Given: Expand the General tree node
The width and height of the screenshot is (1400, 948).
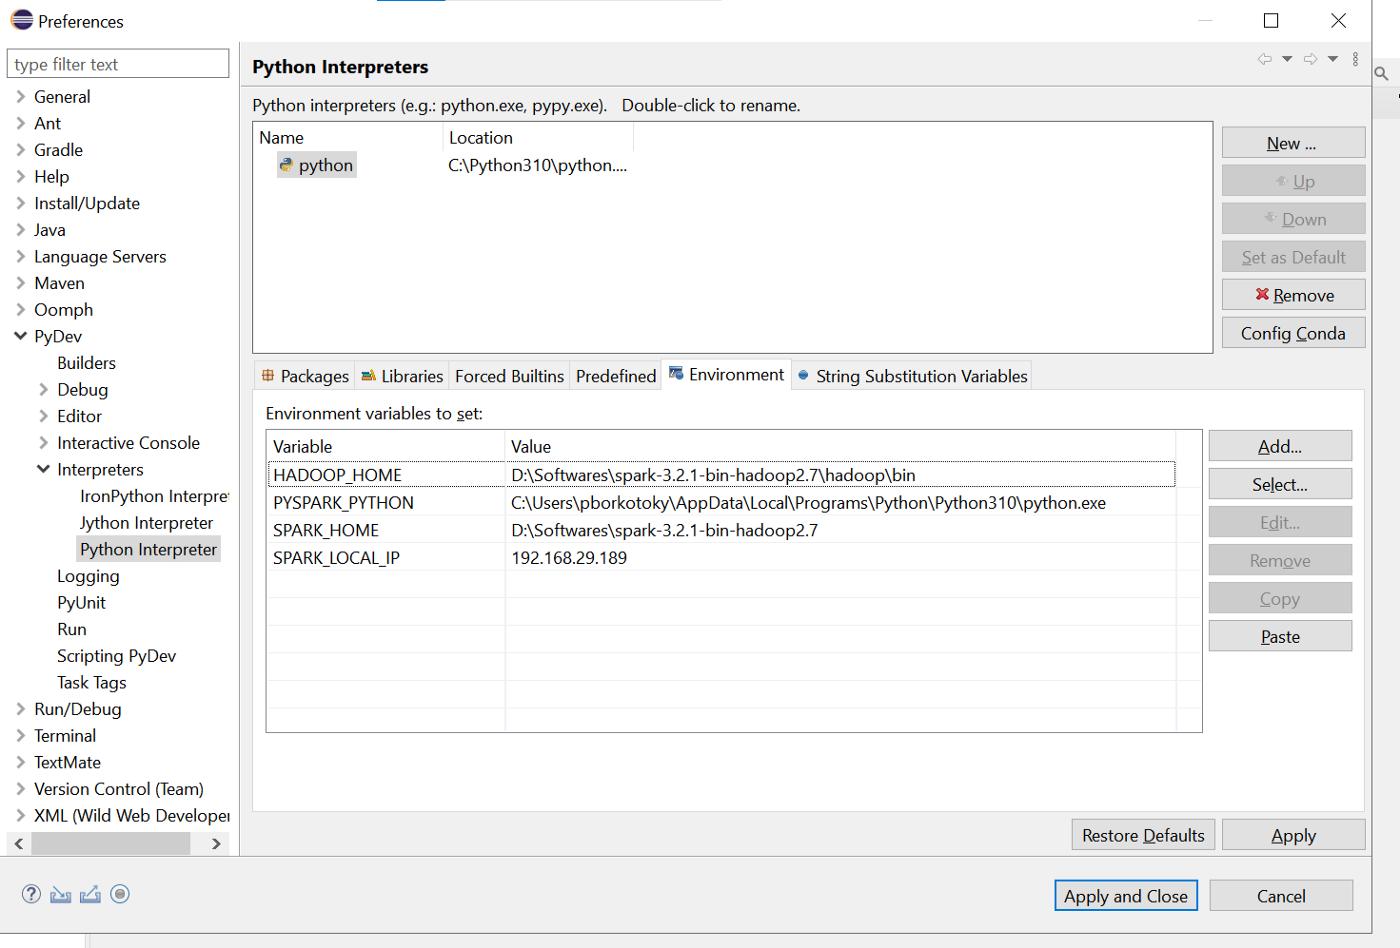Looking at the screenshot, I should point(20,97).
